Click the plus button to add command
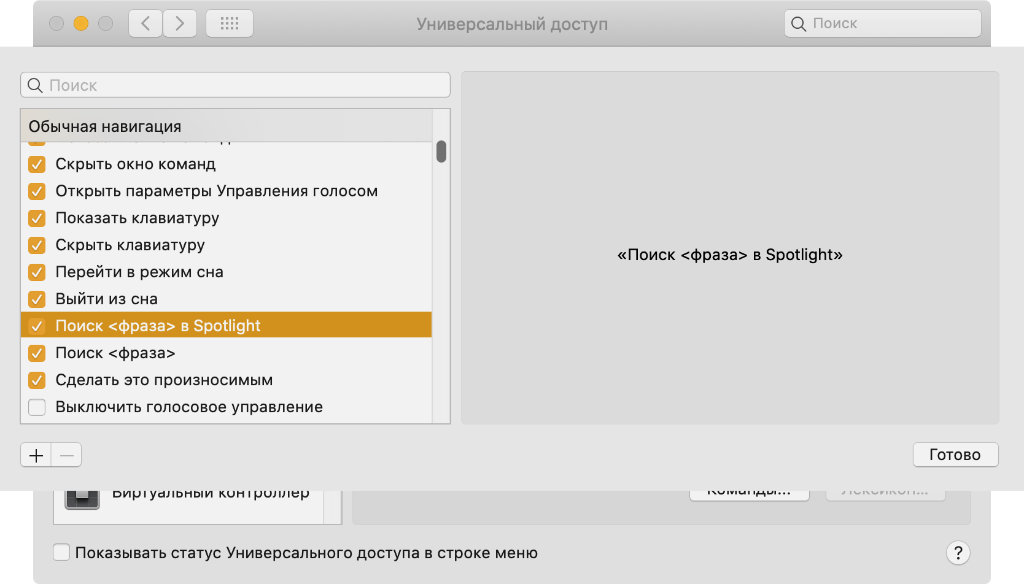 36,455
